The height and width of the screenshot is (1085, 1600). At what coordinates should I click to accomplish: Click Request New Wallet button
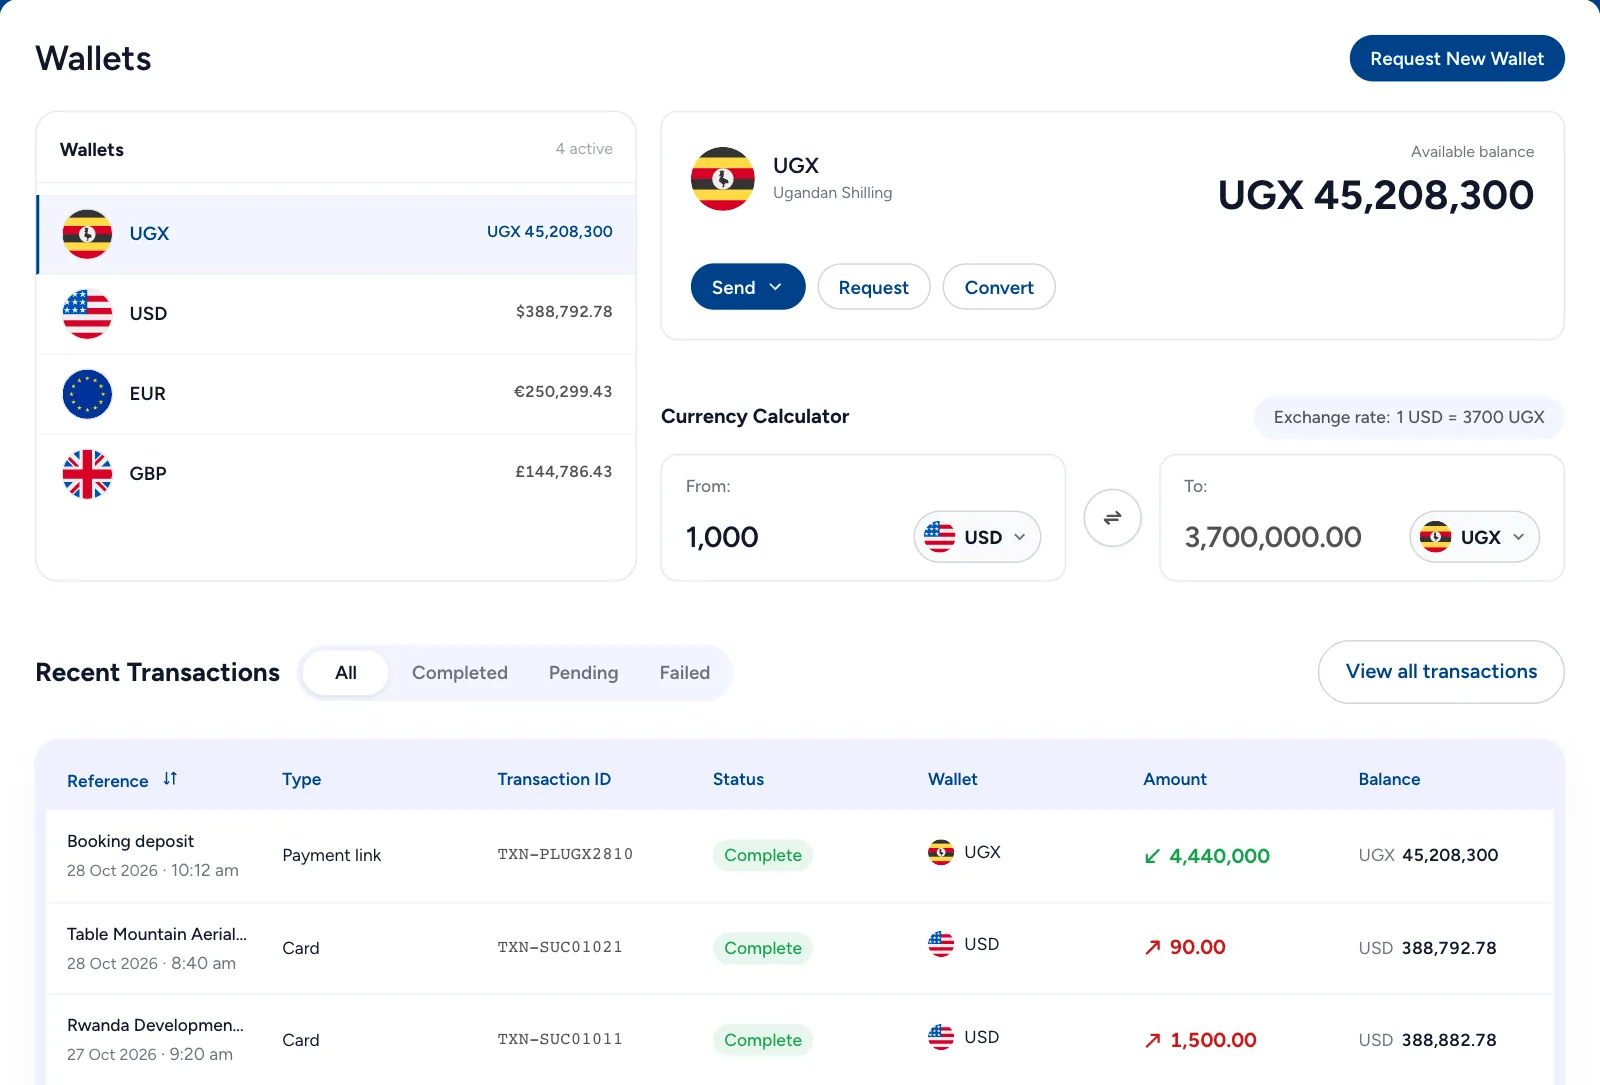[x=1456, y=58]
